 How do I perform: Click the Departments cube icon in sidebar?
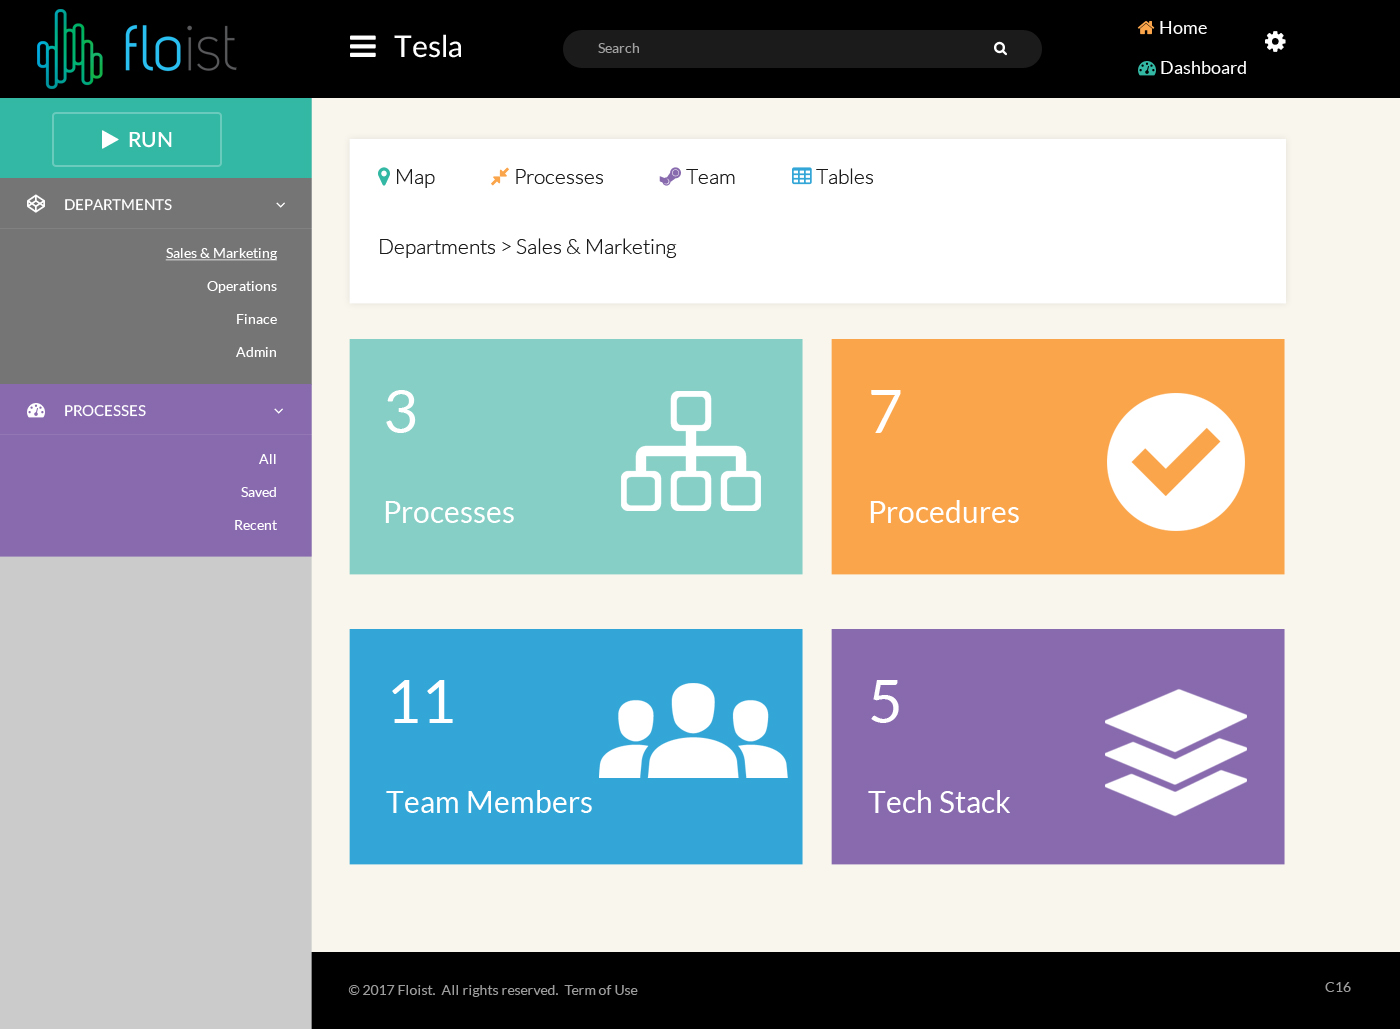click(x=36, y=204)
